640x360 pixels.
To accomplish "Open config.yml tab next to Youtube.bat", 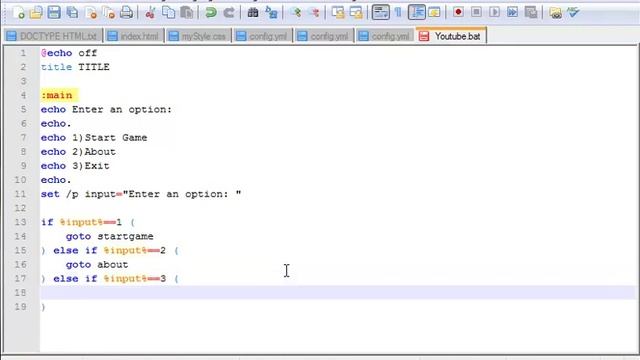I will point(385,36).
